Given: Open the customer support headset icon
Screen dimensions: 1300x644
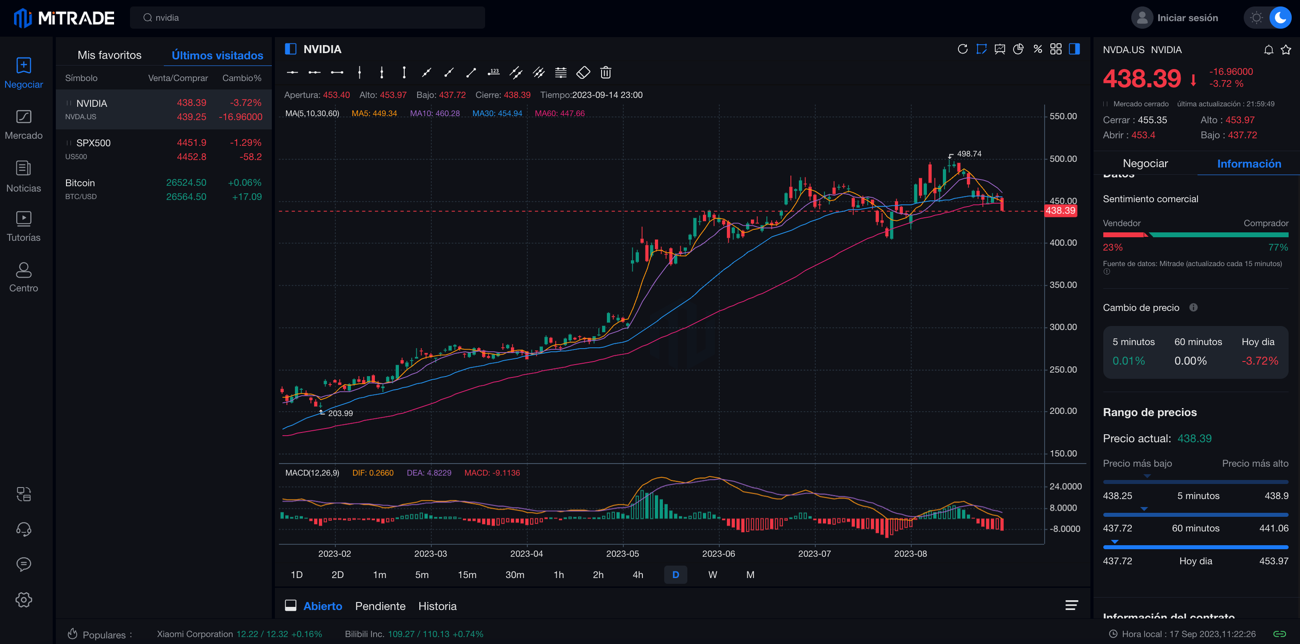Looking at the screenshot, I should (x=24, y=530).
